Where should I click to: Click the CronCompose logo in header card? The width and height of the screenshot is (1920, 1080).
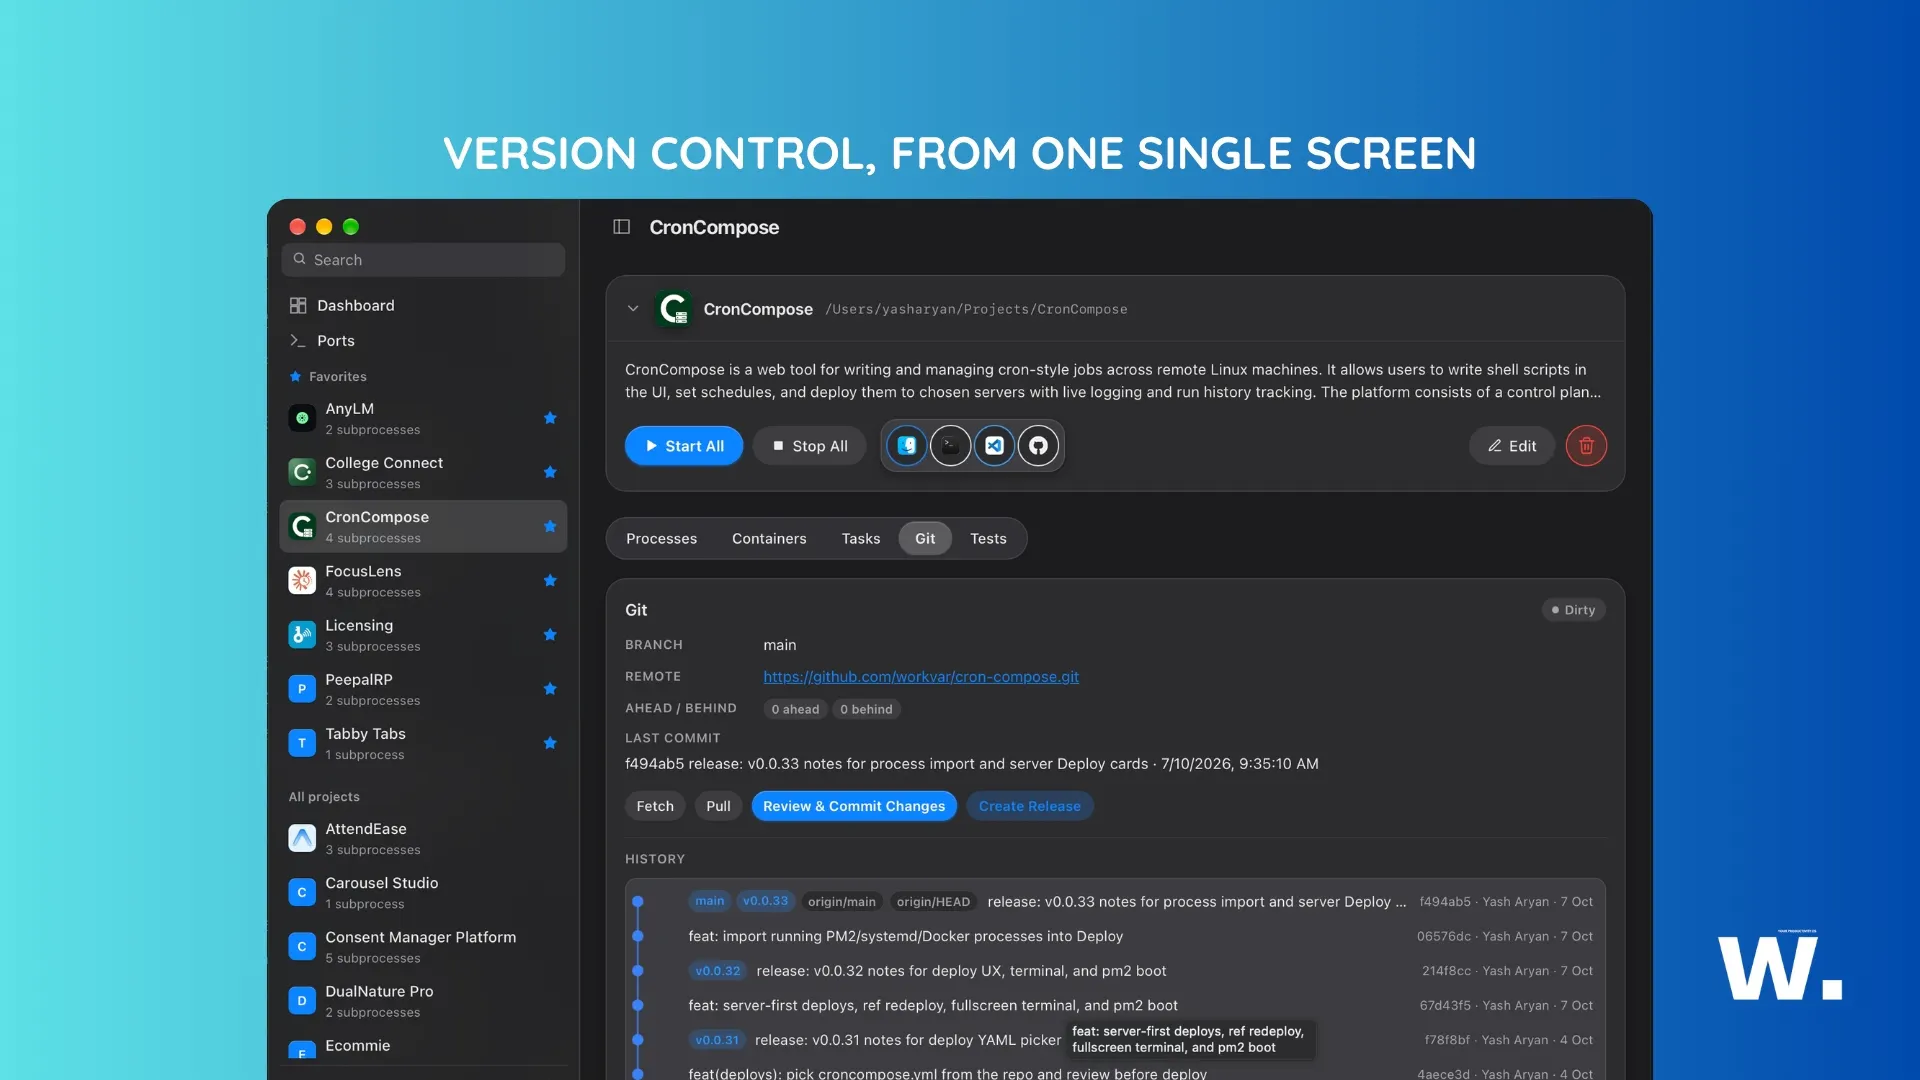(x=673, y=309)
